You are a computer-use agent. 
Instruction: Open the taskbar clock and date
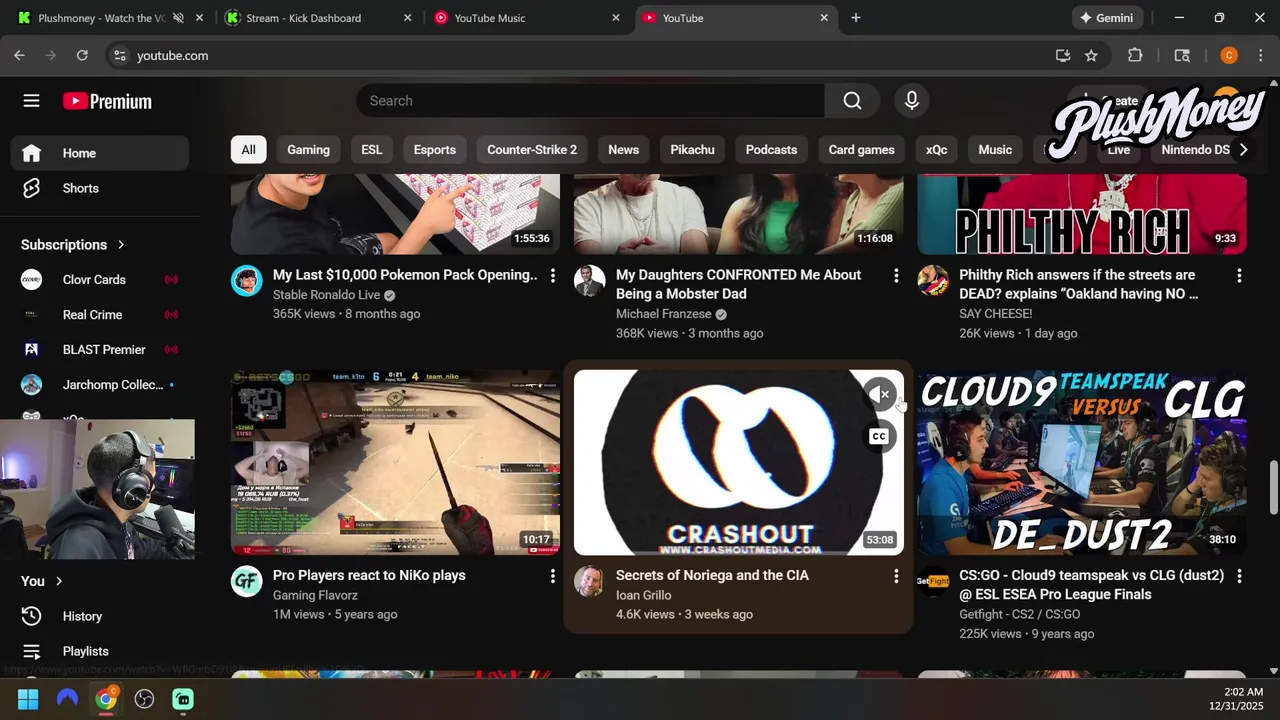pos(1236,699)
